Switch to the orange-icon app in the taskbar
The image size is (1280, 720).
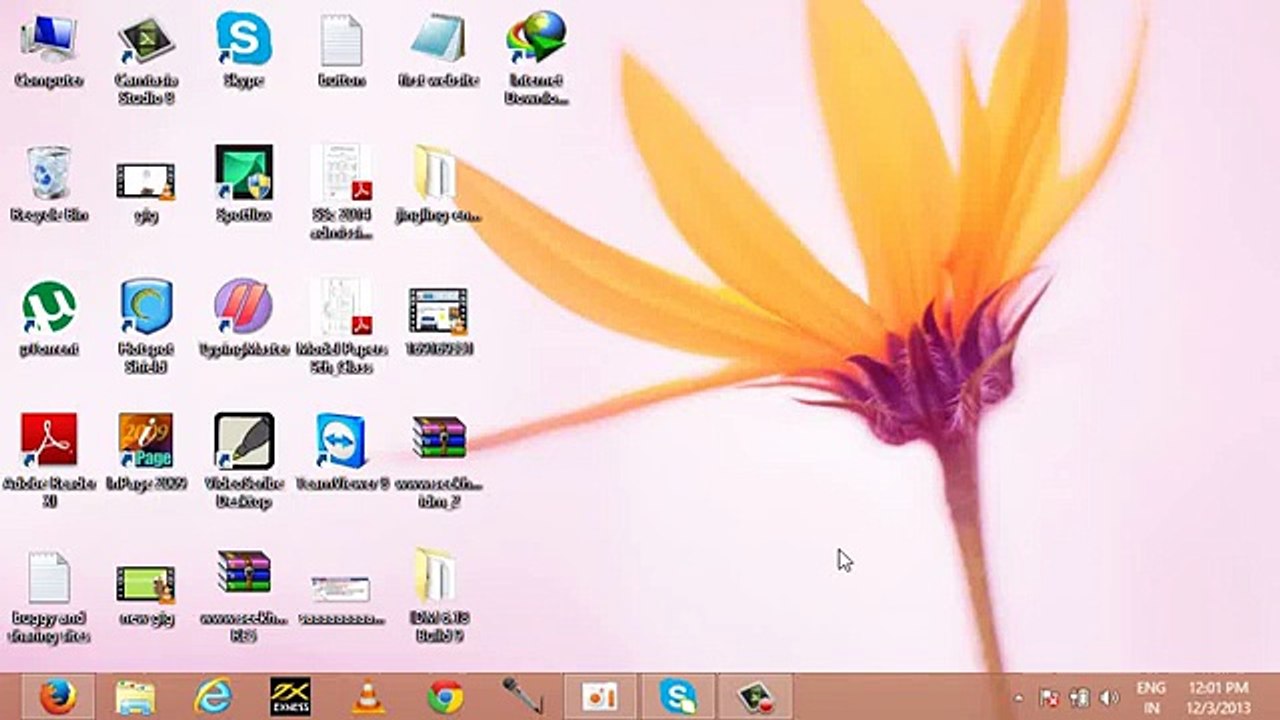[599, 696]
